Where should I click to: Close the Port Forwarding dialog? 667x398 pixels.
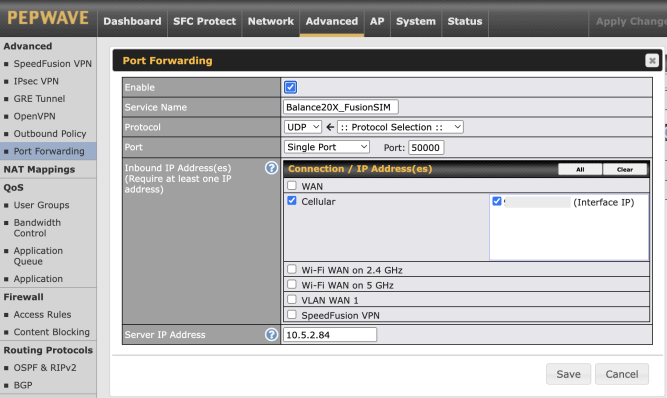(652, 60)
